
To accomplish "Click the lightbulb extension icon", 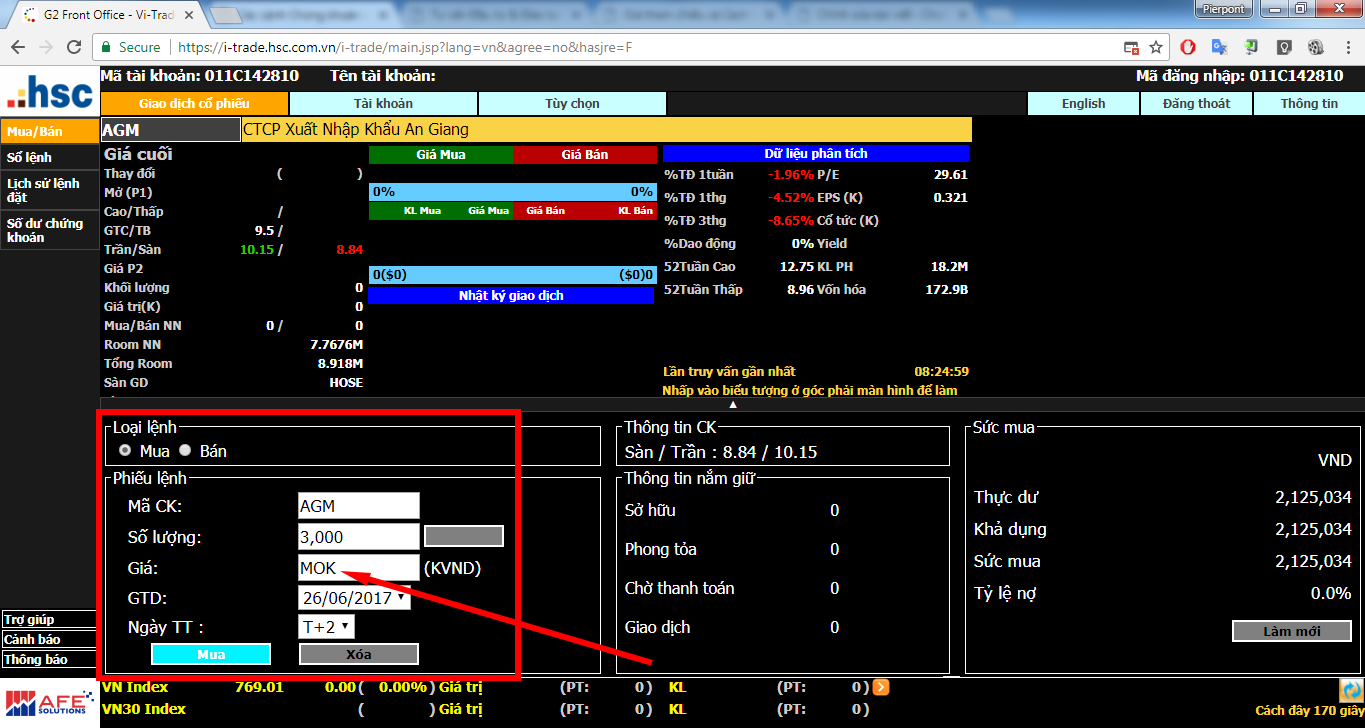I will (x=1284, y=47).
